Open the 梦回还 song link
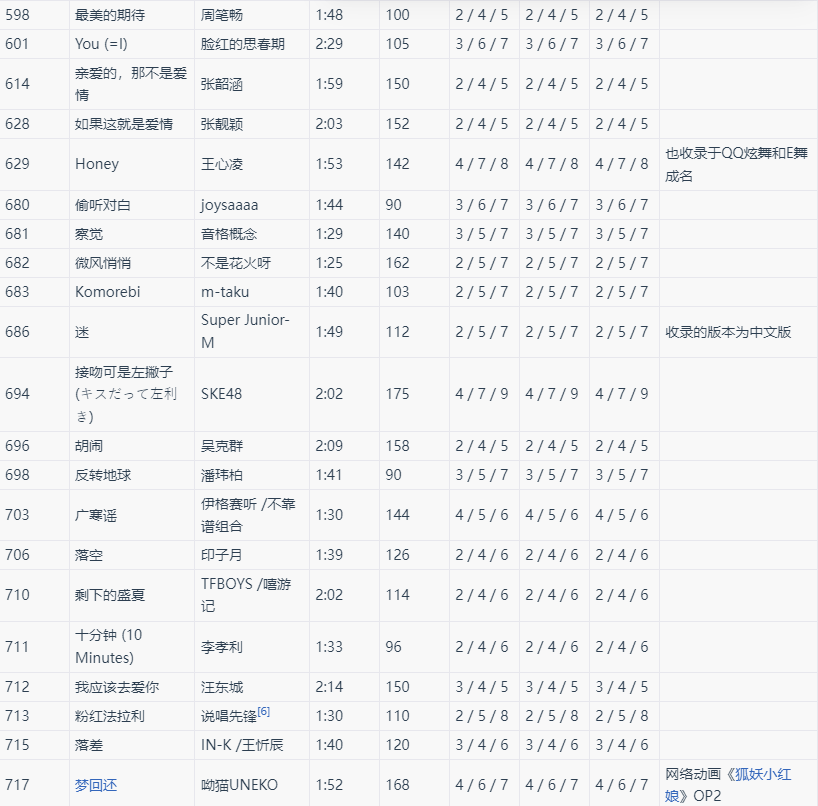Image resolution: width=818 pixels, height=806 pixels. pyautogui.click(x=96, y=785)
